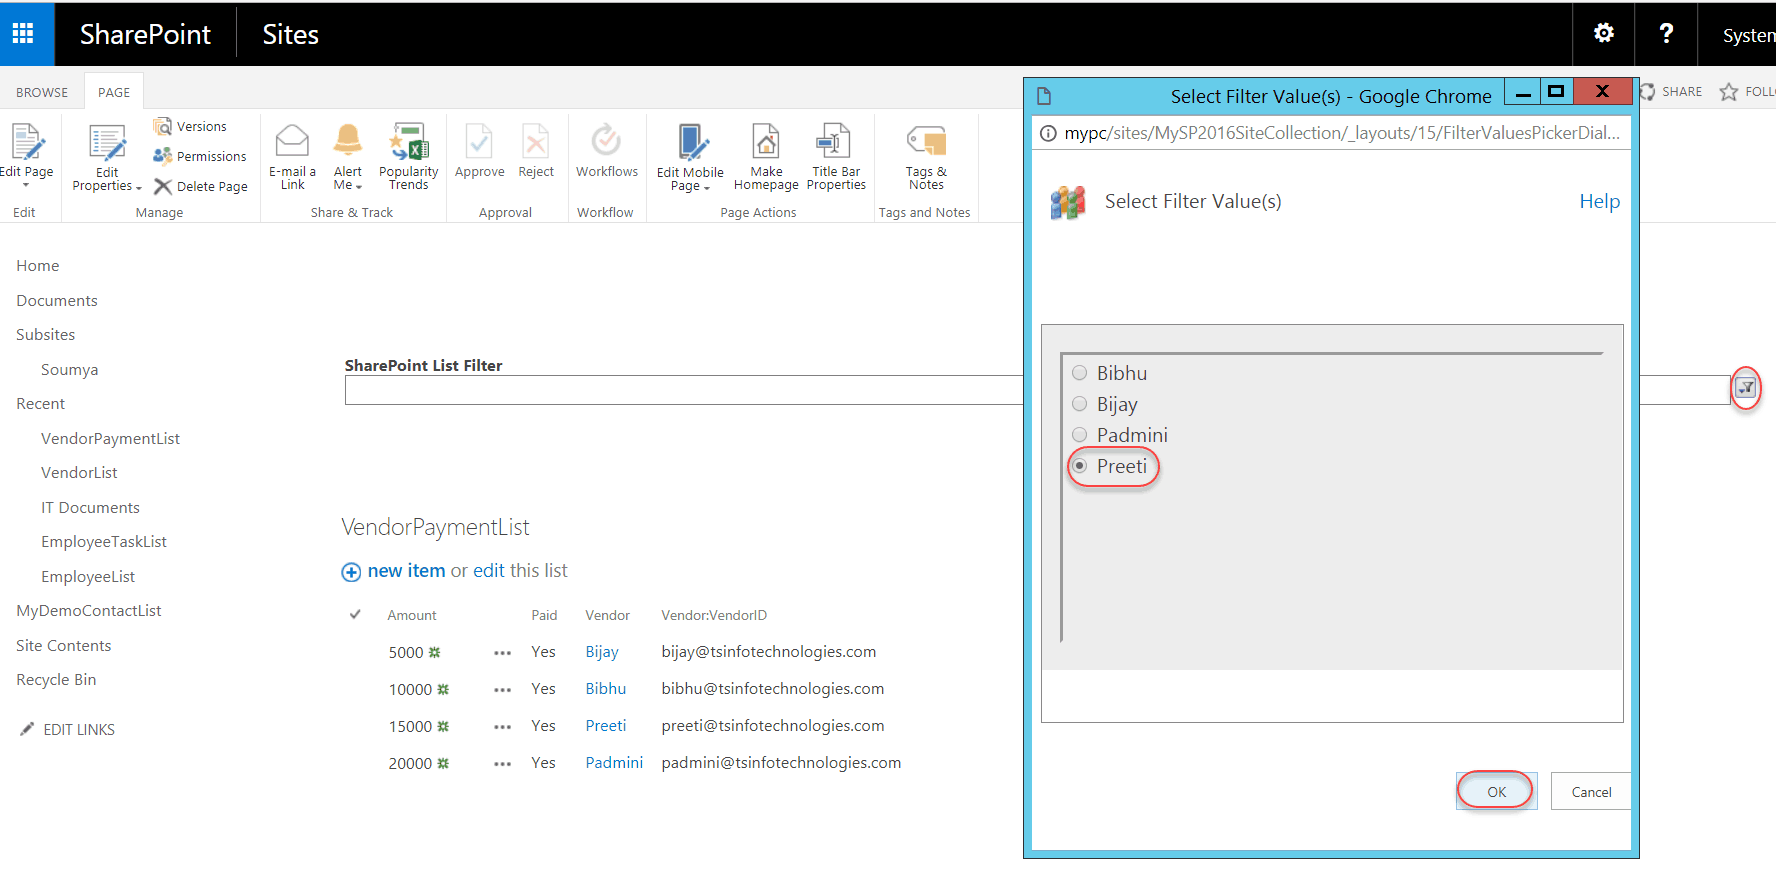Open the Soumya subsite link

click(69, 369)
